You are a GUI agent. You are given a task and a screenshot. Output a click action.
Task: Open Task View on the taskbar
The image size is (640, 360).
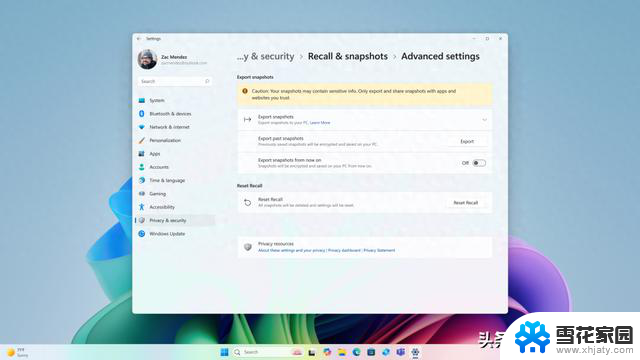(312, 352)
